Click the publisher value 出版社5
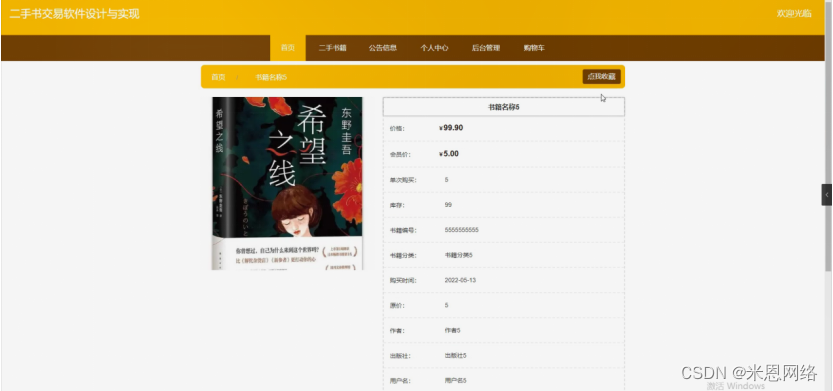This screenshot has width=833, height=391. (x=455, y=355)
